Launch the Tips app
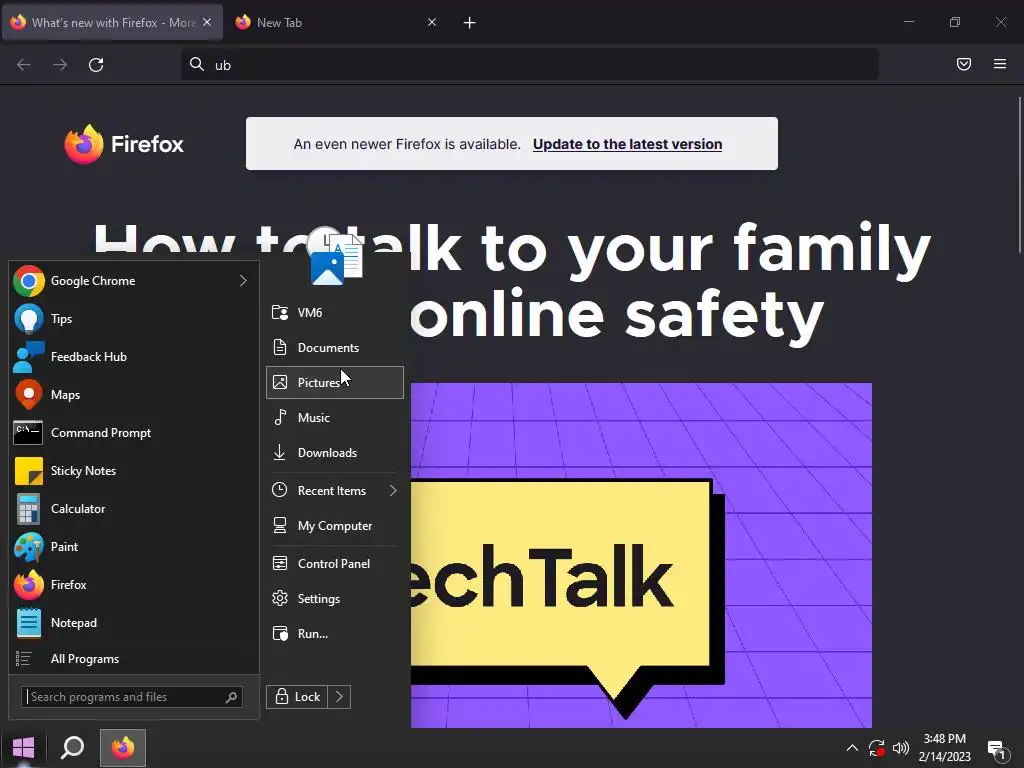 click(133, 319)
